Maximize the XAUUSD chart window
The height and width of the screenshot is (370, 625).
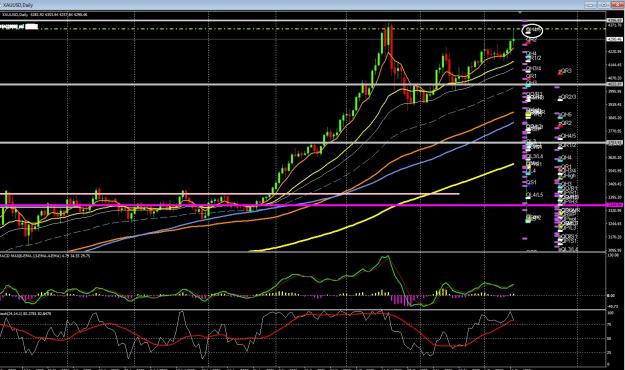tap(603, 5)
